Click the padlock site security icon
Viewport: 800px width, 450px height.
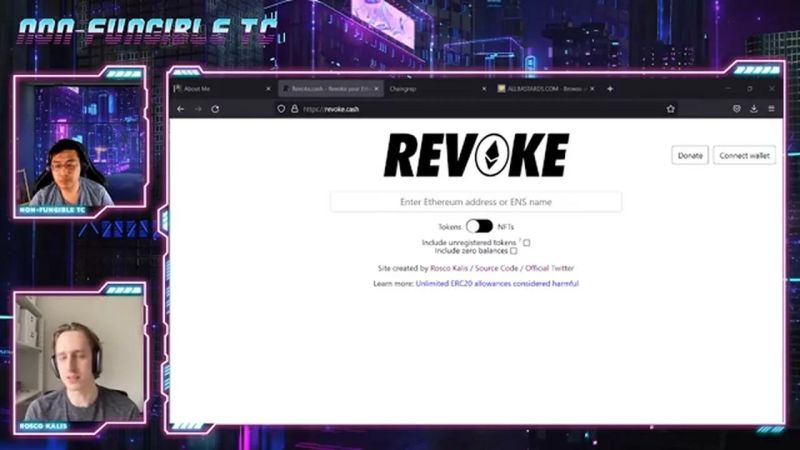pos(294,109)
